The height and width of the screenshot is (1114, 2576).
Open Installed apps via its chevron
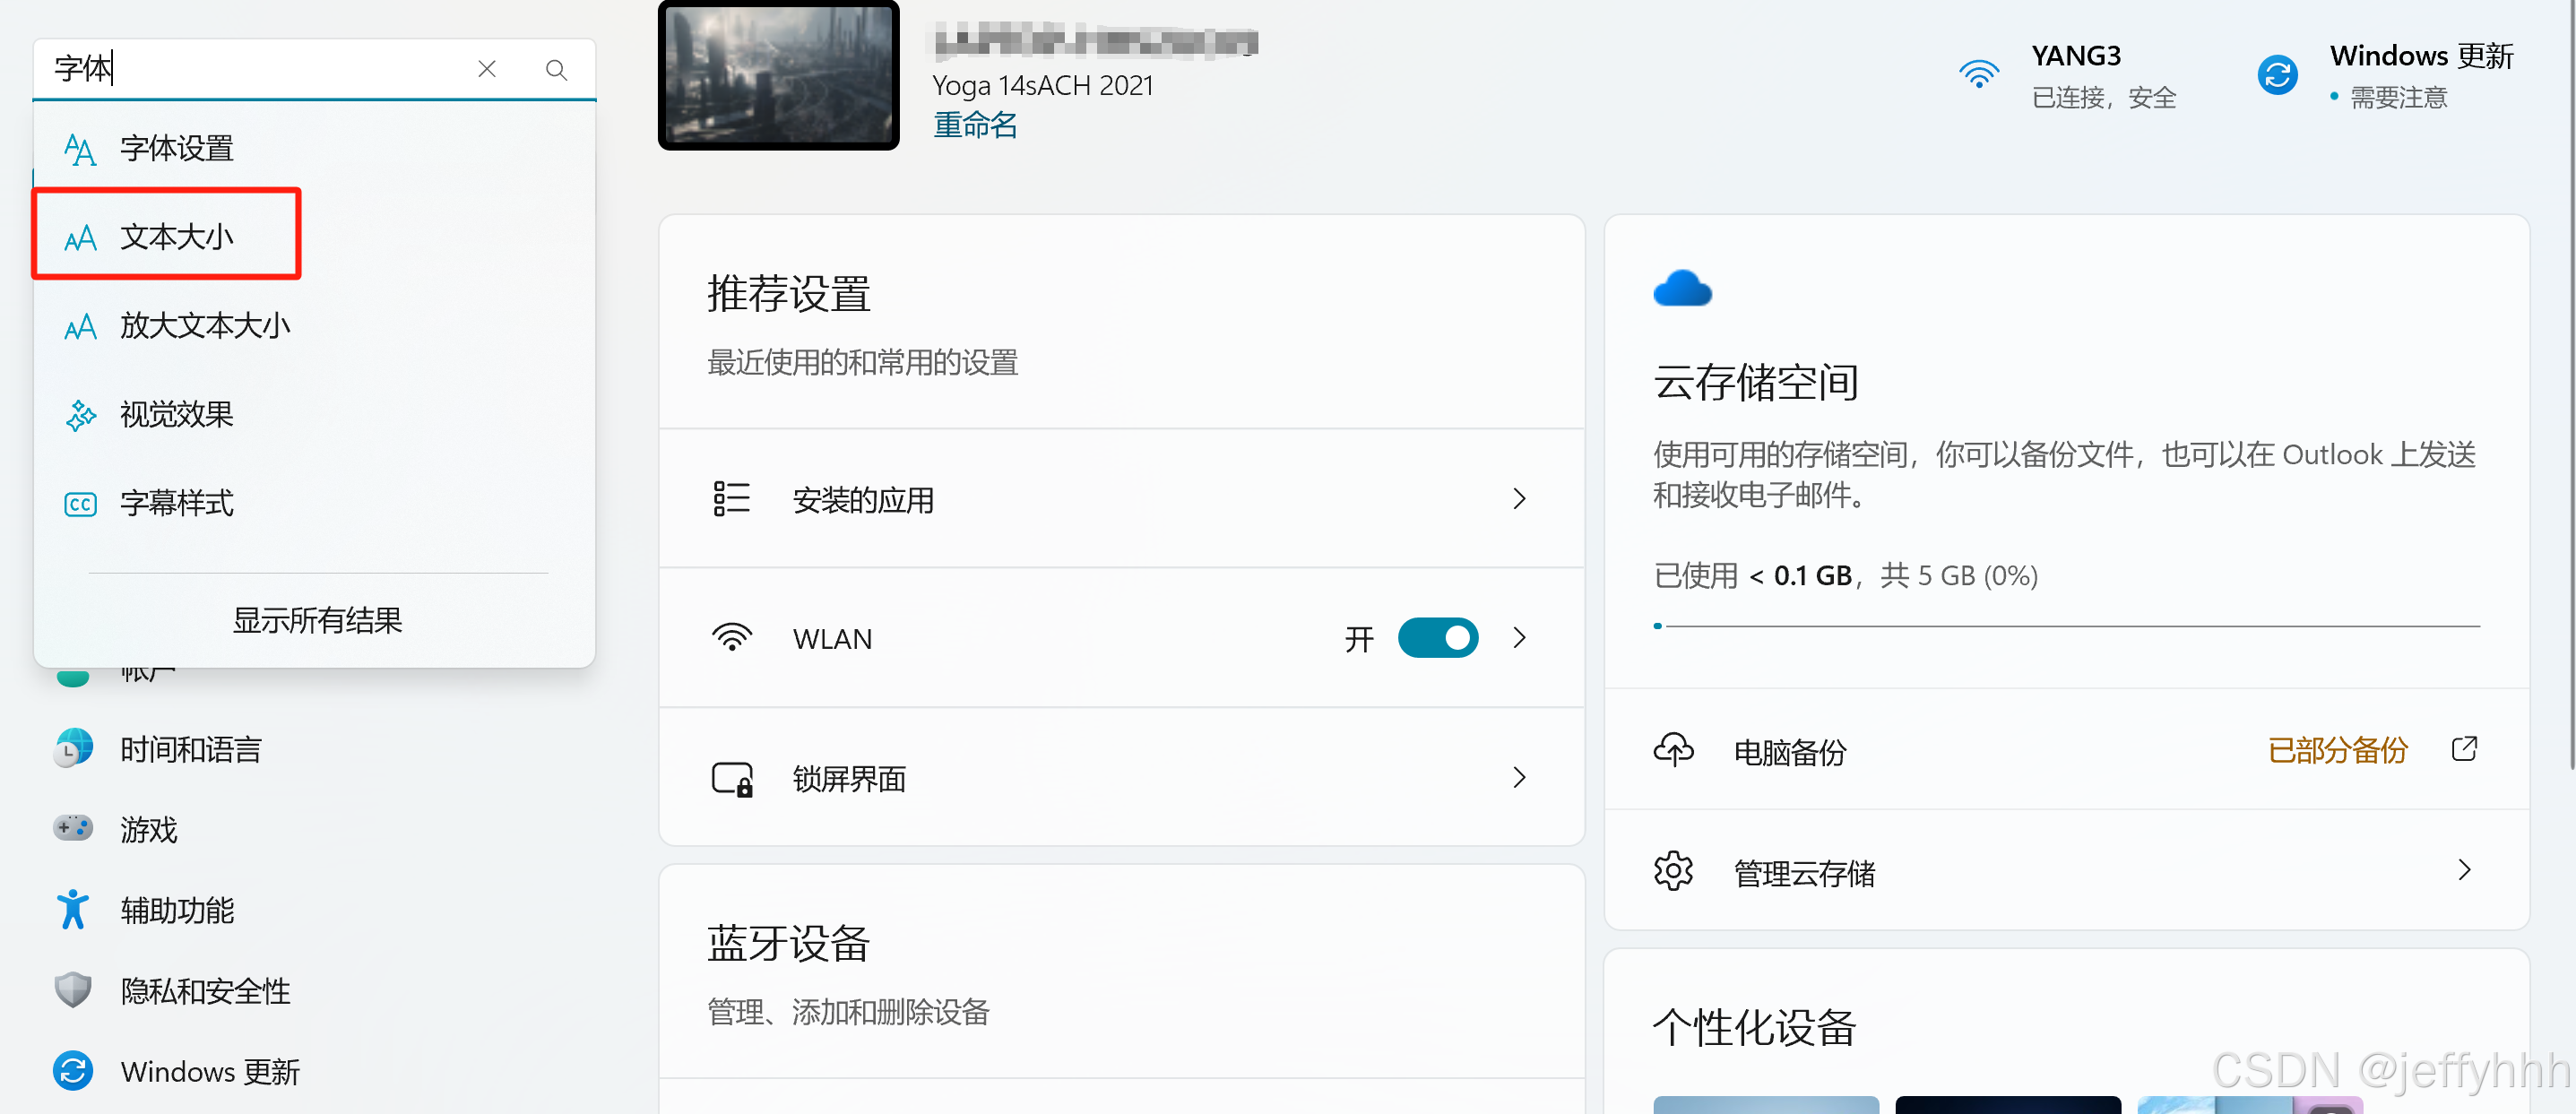[x=1519, y=499]
